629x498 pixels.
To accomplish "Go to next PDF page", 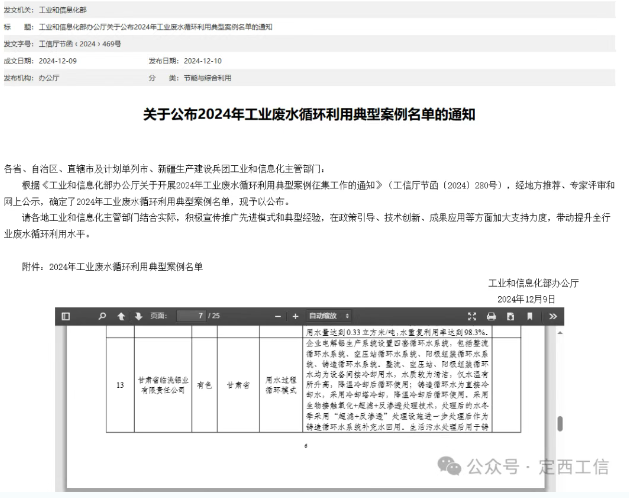I will click(139, 316).
